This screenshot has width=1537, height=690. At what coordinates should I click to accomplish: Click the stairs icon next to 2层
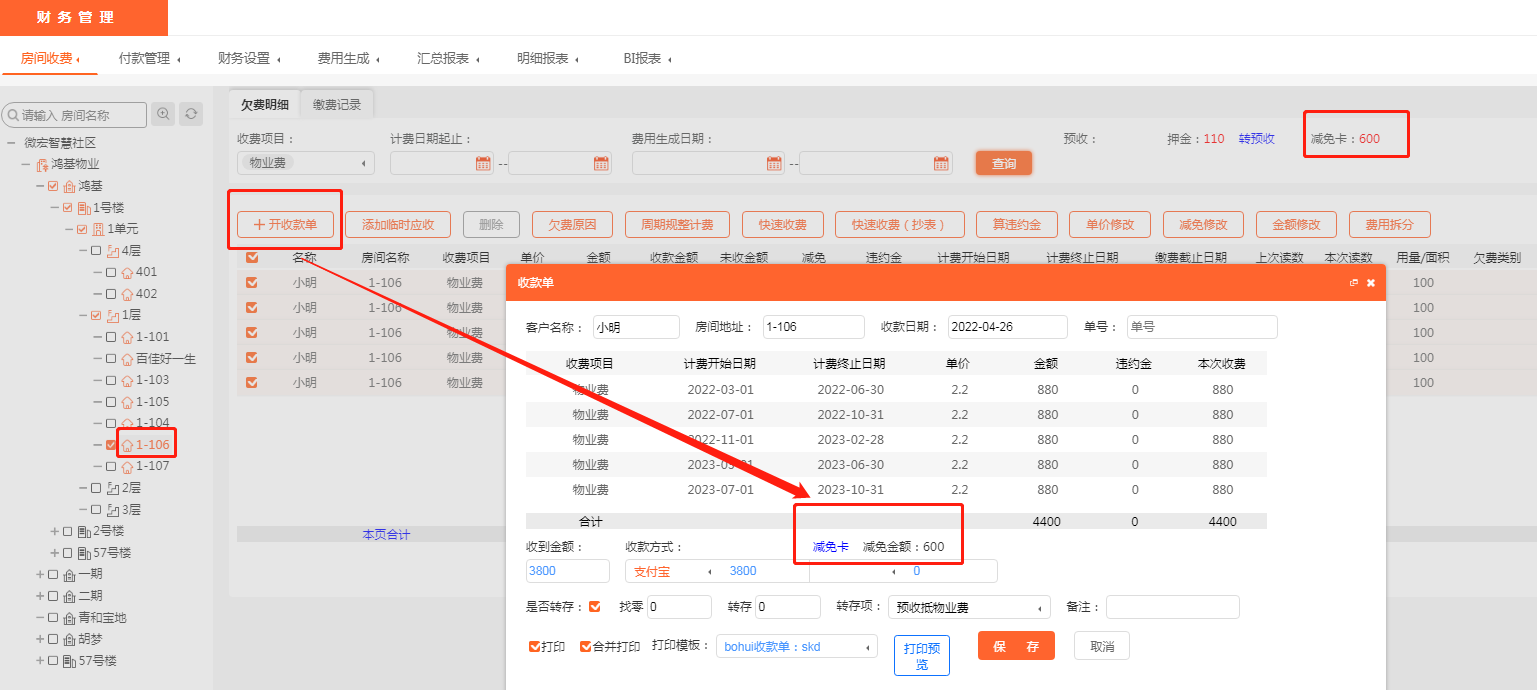pyautogui.click(x=112, y=488)
